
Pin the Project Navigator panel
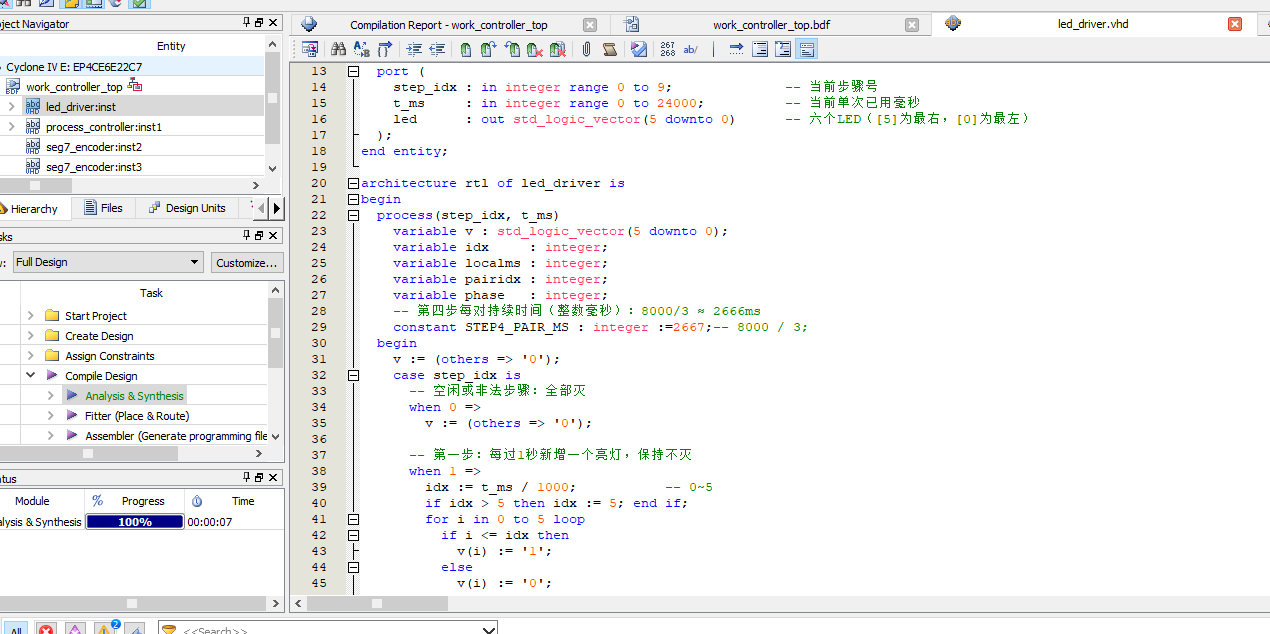point(247,22)
